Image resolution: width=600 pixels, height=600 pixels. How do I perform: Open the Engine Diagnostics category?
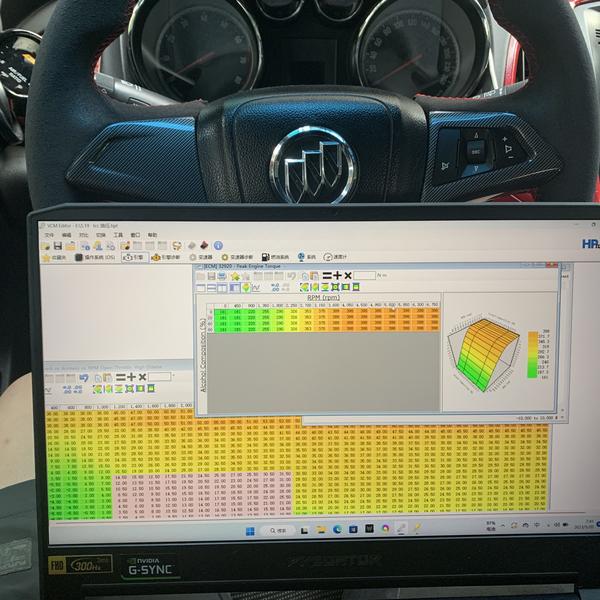[x=165, y=257]
